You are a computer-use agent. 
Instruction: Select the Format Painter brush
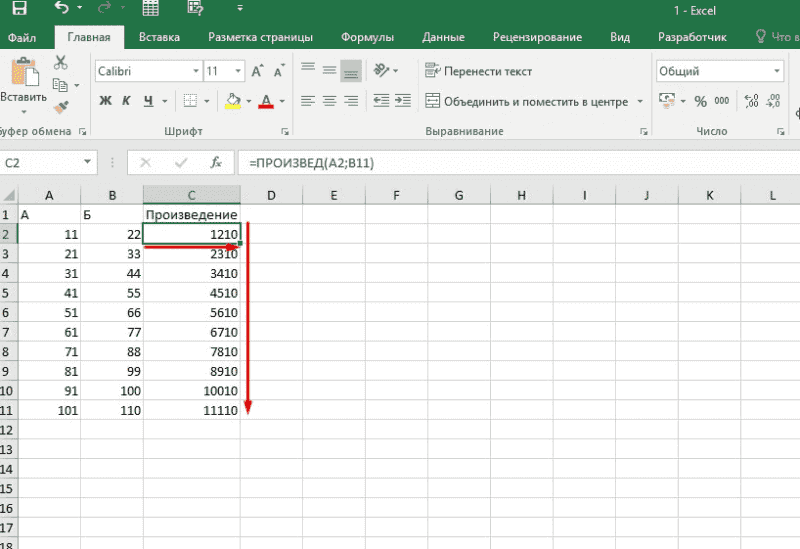pos(60,107)
